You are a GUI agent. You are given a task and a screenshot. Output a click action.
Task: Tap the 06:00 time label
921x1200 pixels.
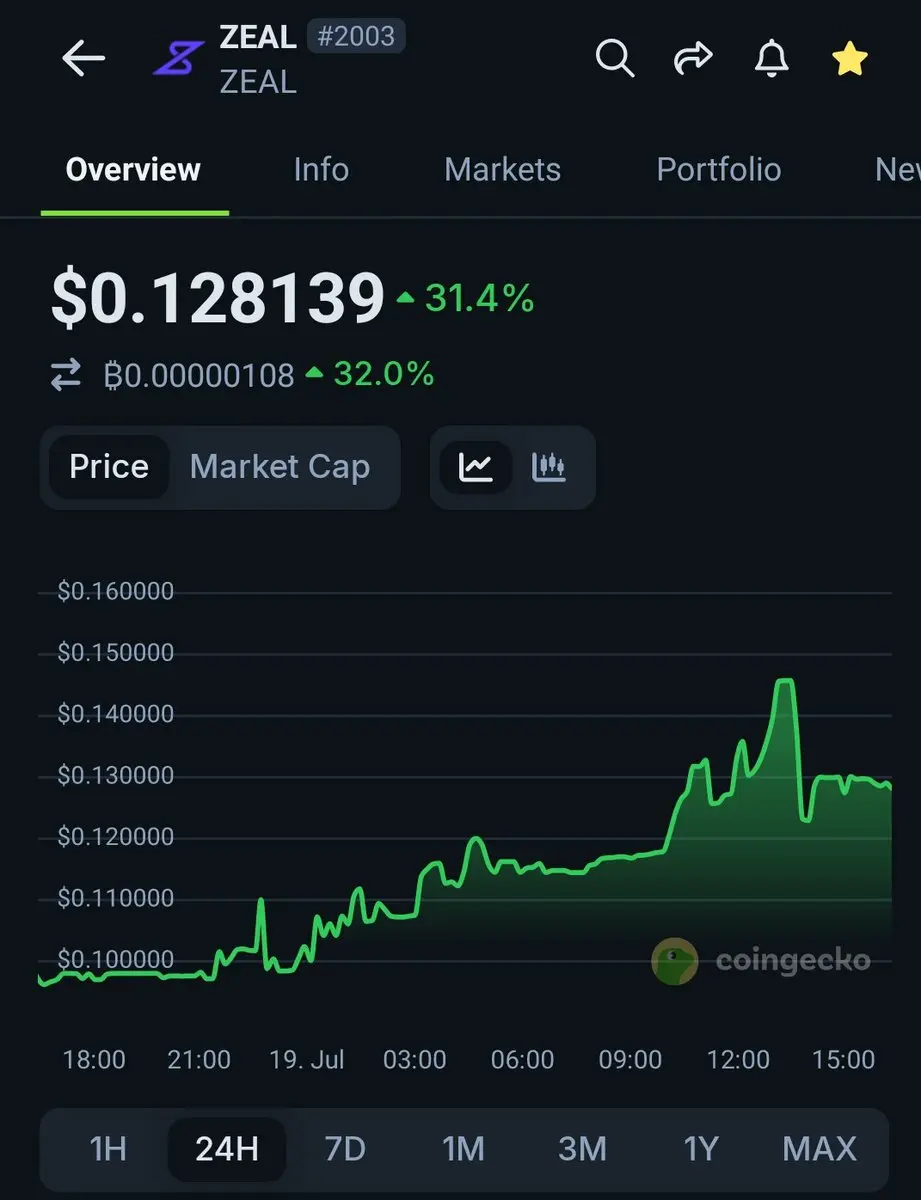(x=522, y=1060)
